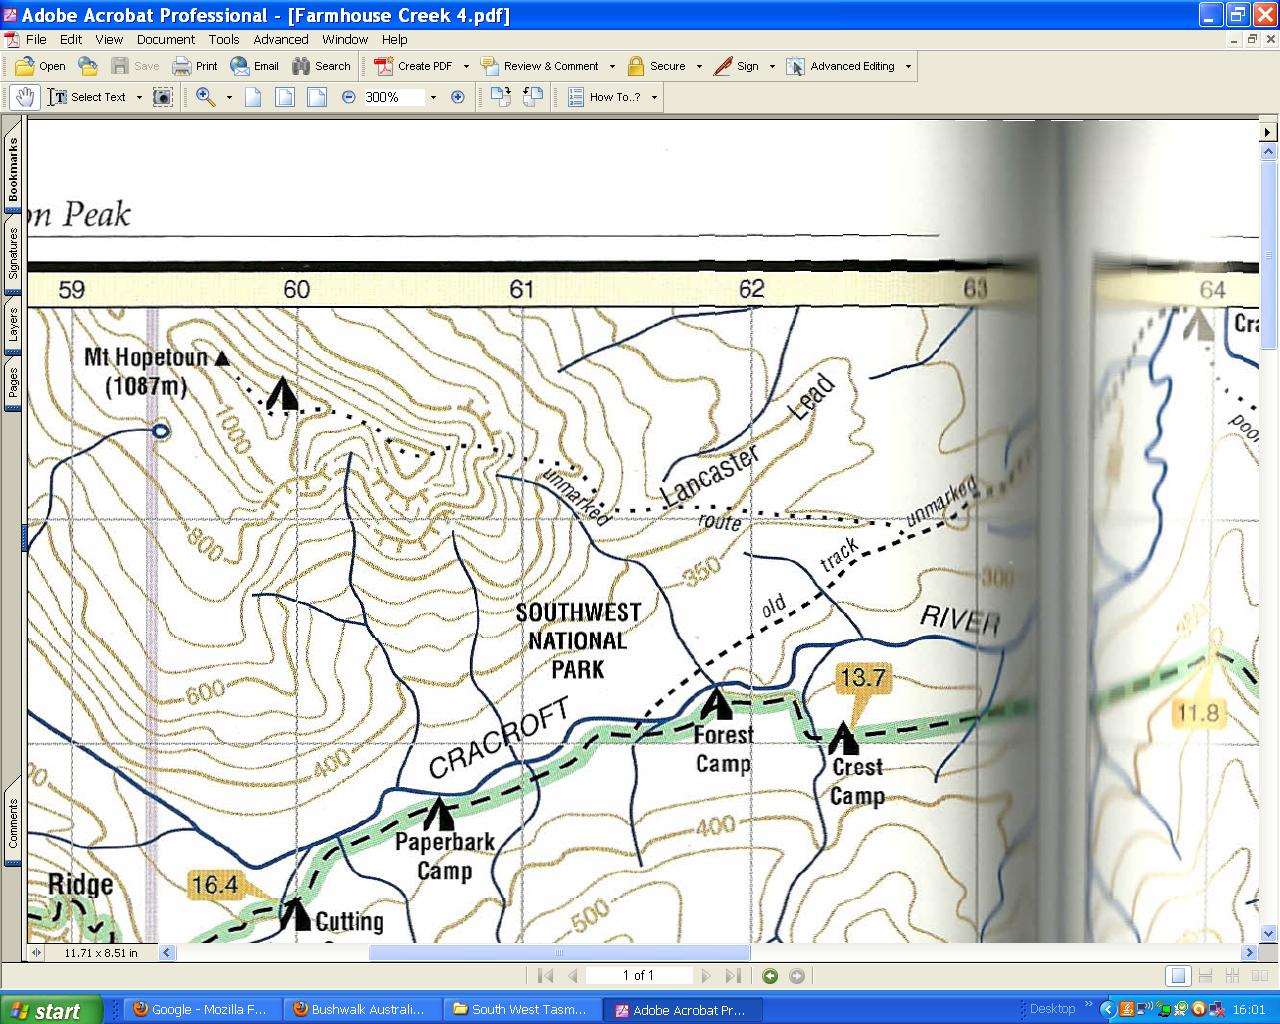
Task: Open the Layers navigation tab
Action: [x=13, y=325]
